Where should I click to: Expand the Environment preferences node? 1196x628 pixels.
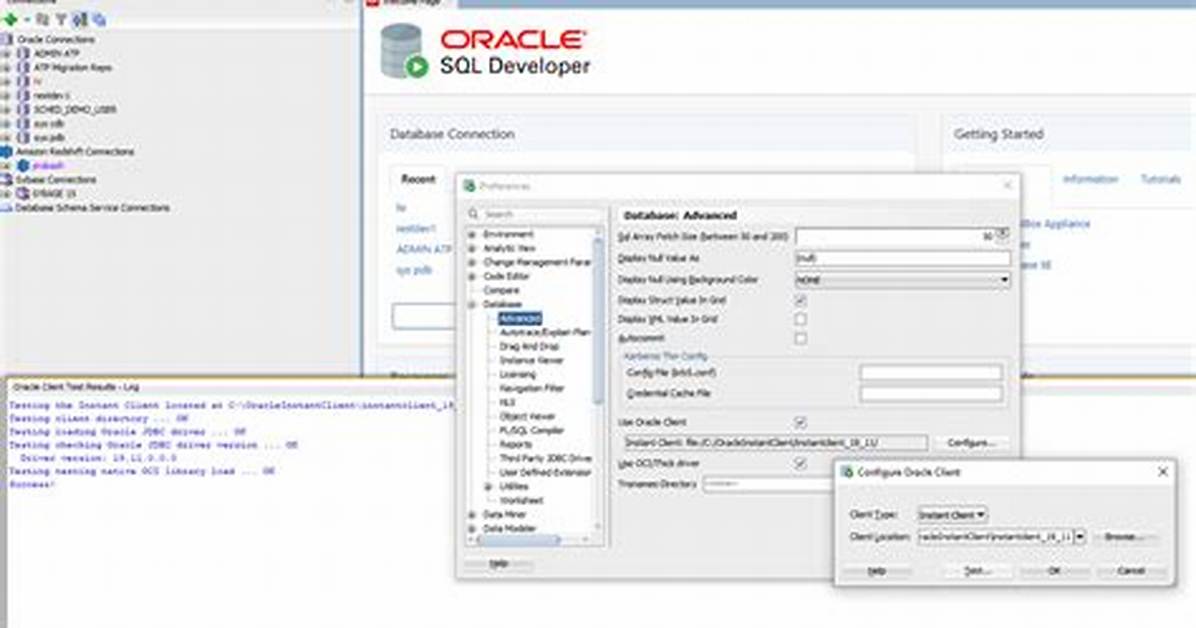[x=472, y=234]
